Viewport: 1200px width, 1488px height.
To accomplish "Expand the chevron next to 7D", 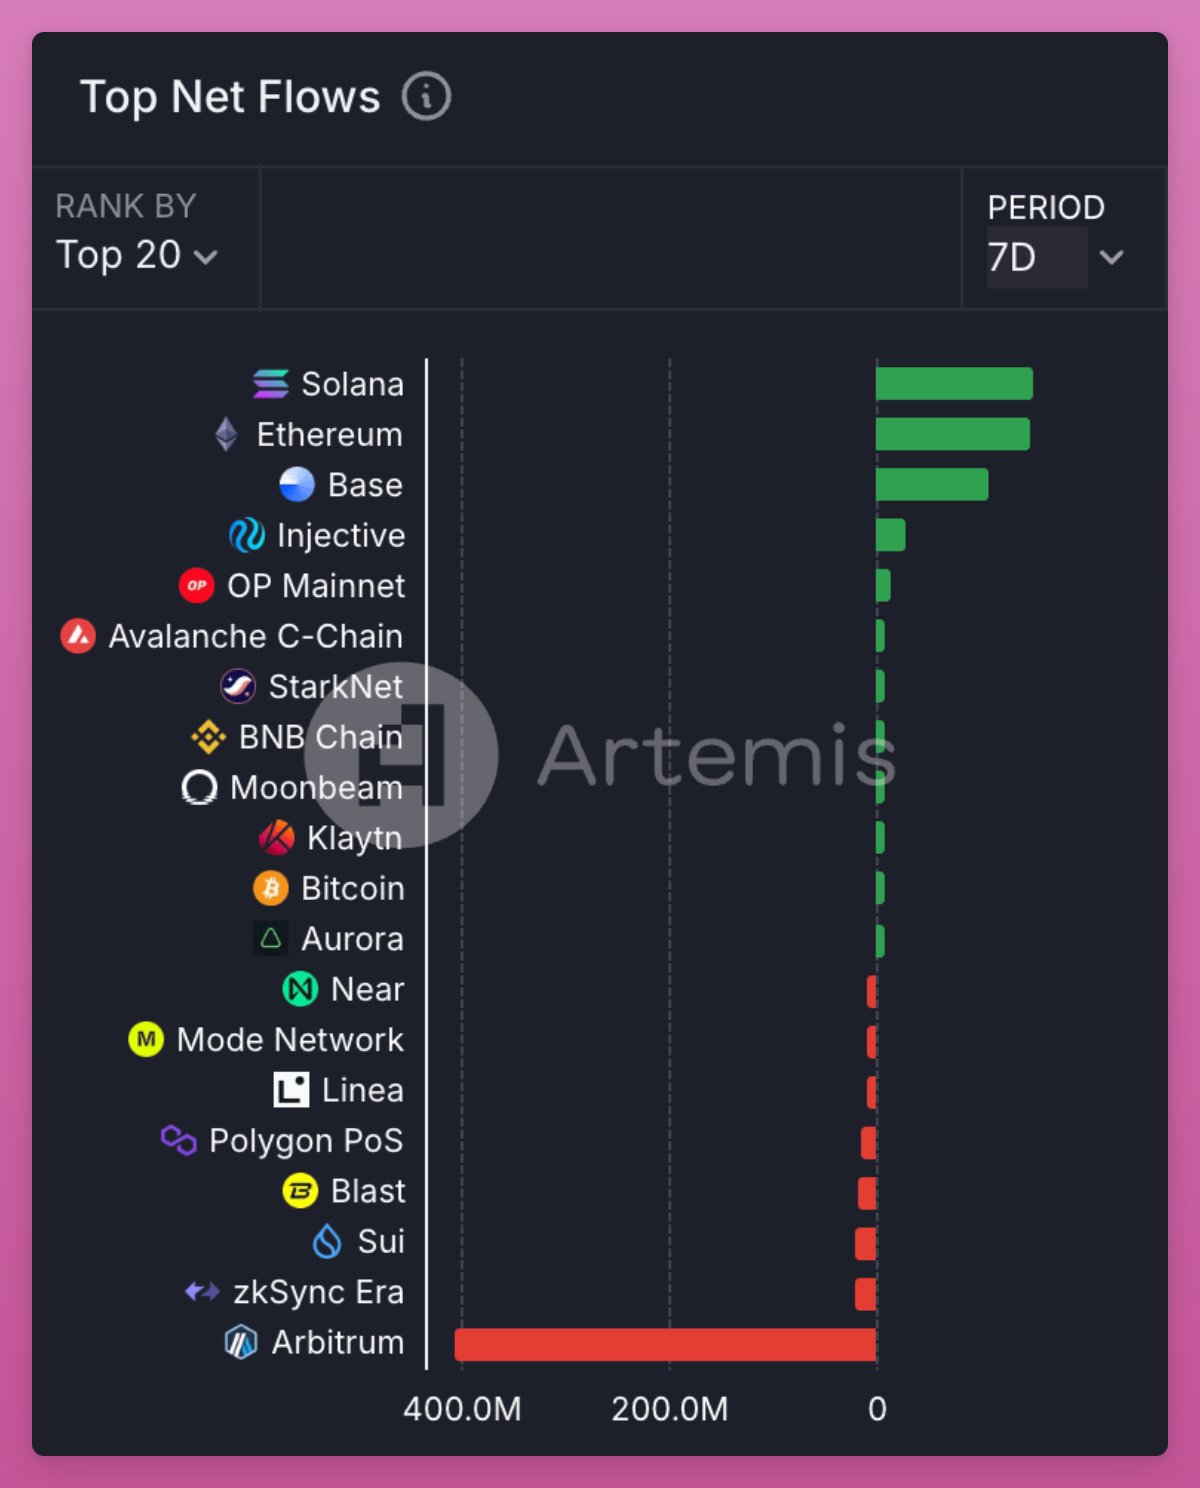I will 1111,257.
